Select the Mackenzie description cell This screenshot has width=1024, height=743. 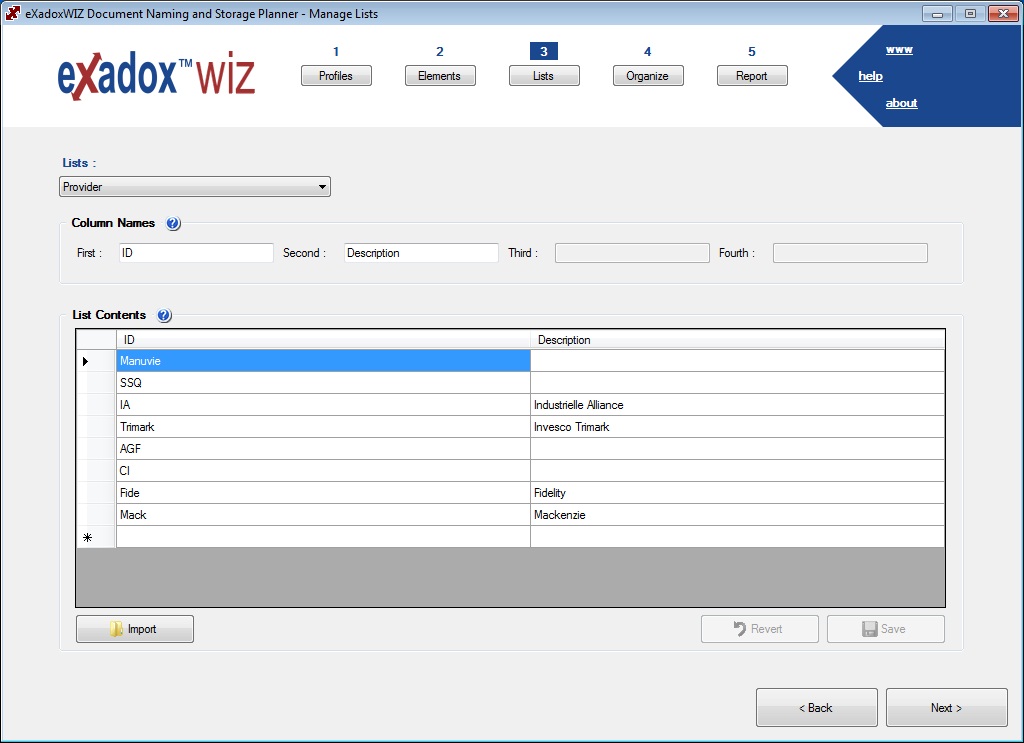point(737,515)
